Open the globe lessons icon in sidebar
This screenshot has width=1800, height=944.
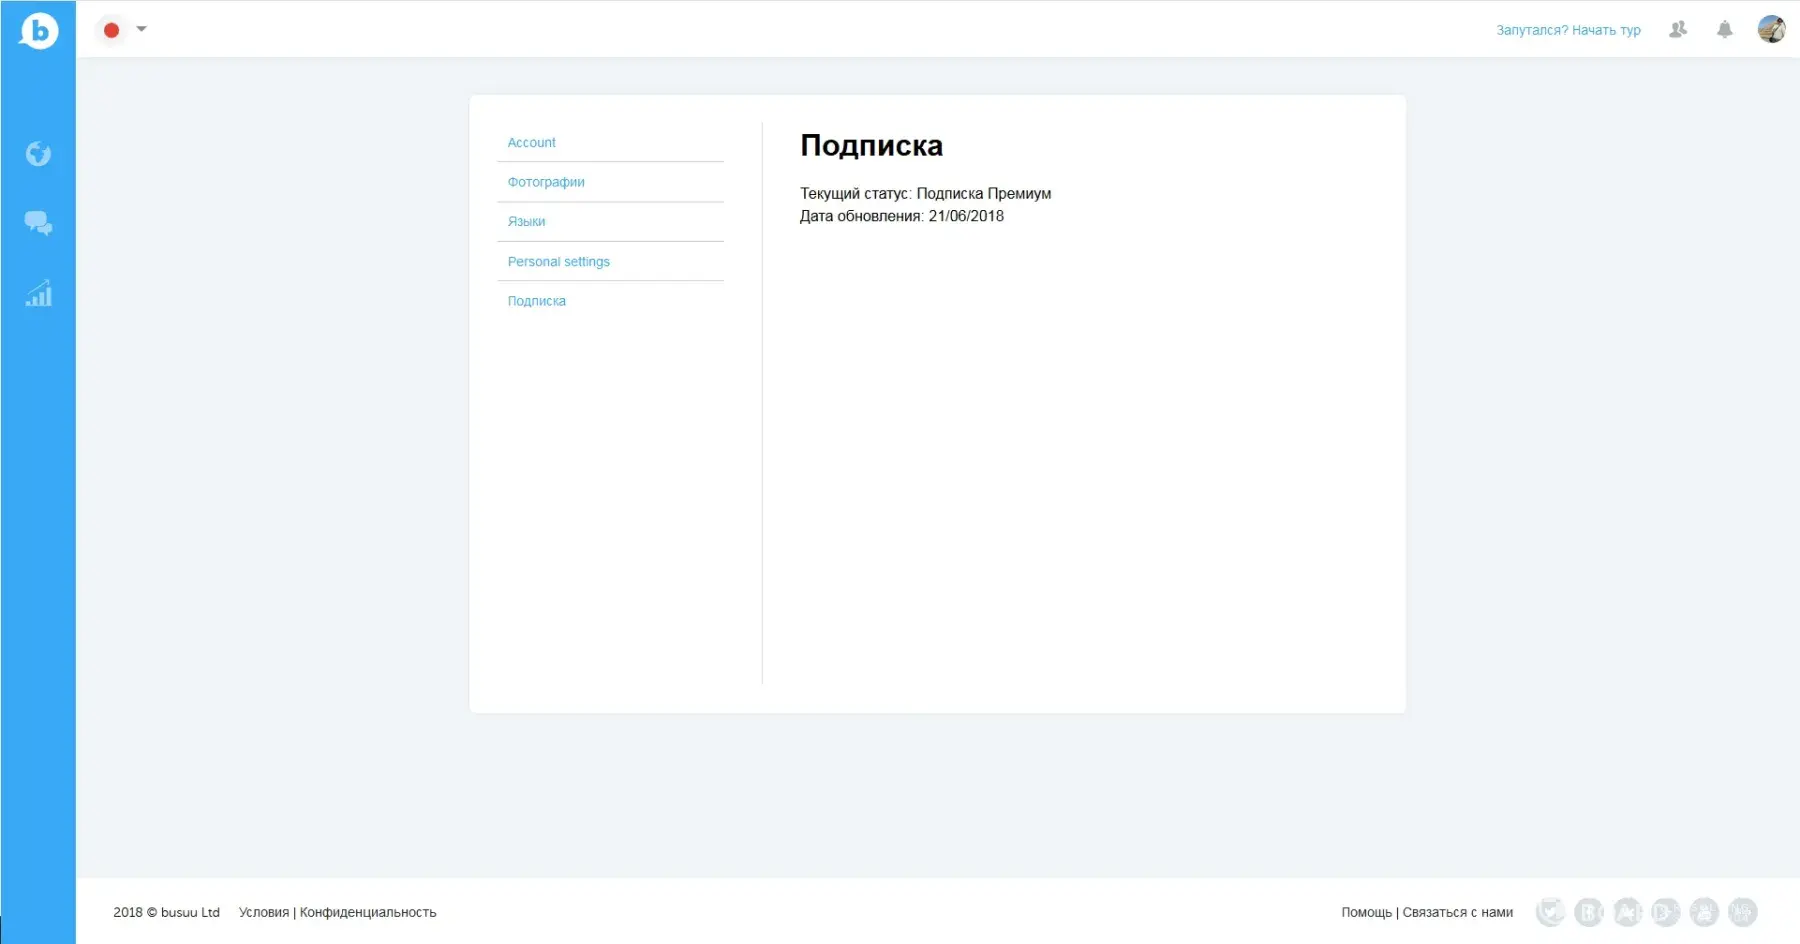click(x=38, y=154)
